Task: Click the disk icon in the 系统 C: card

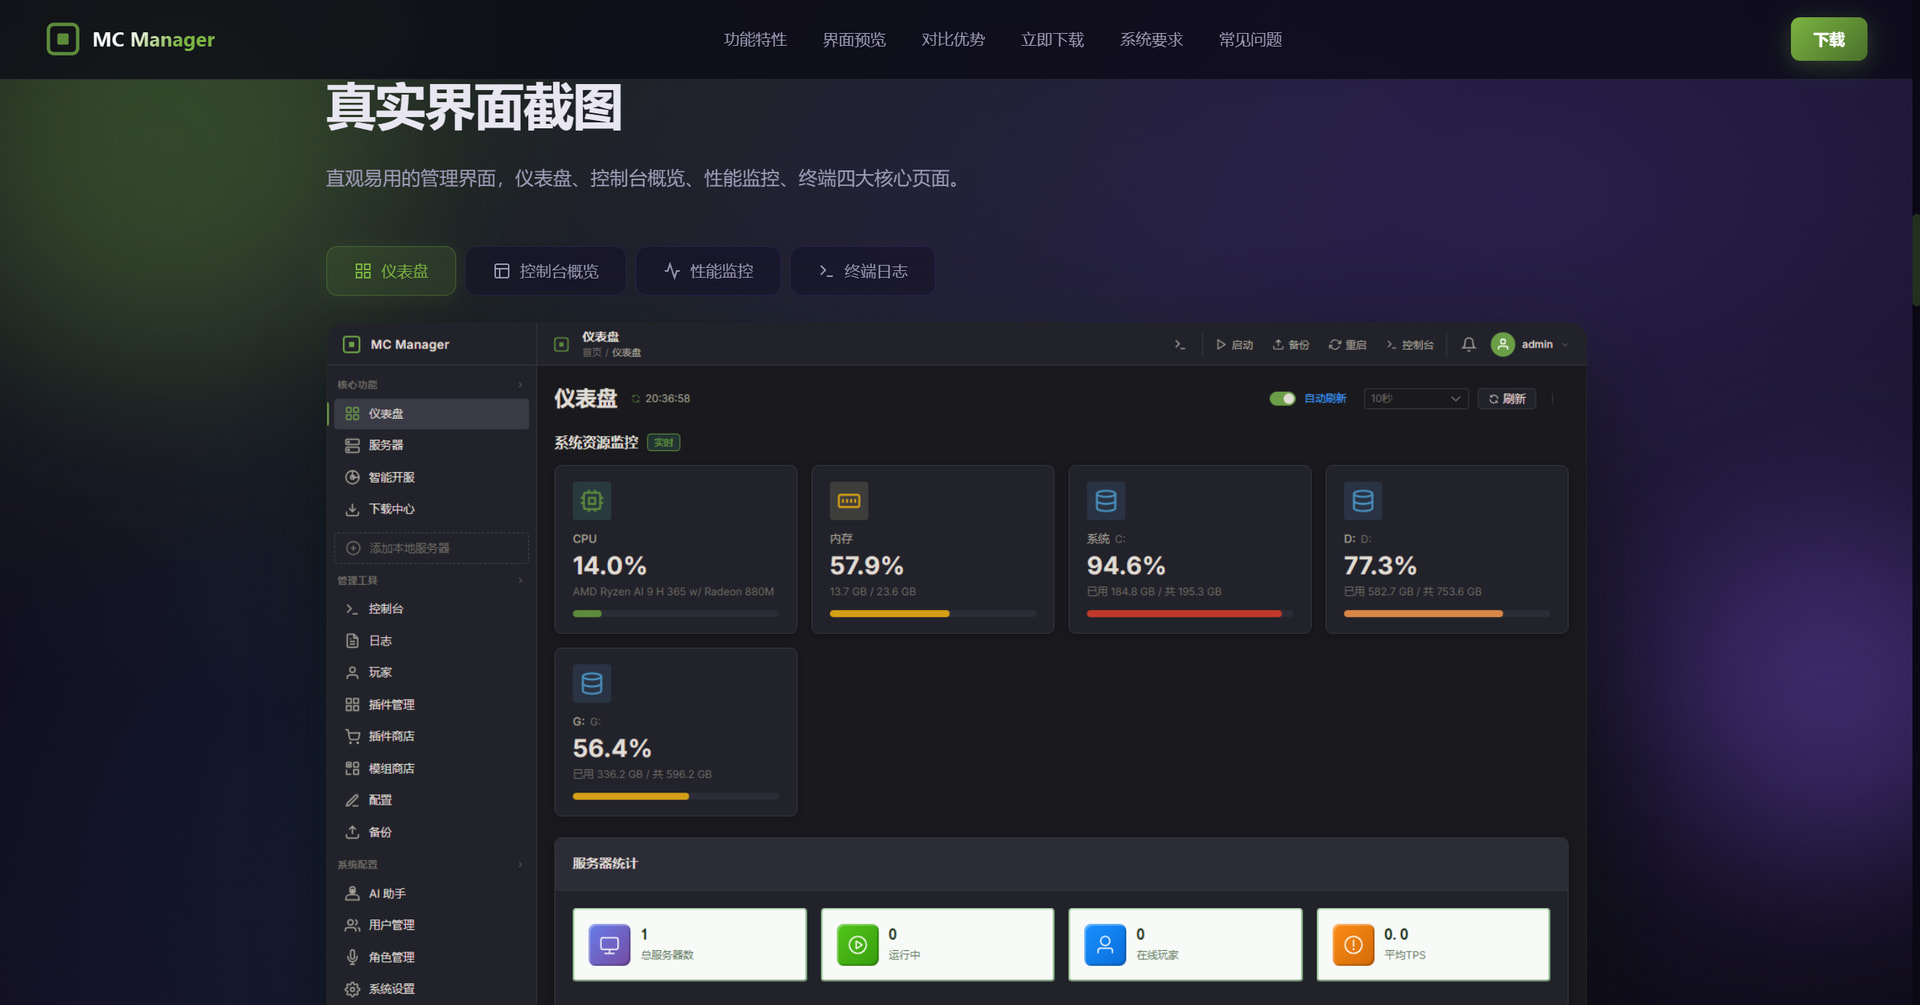Action: click(x=1106, y=501)
